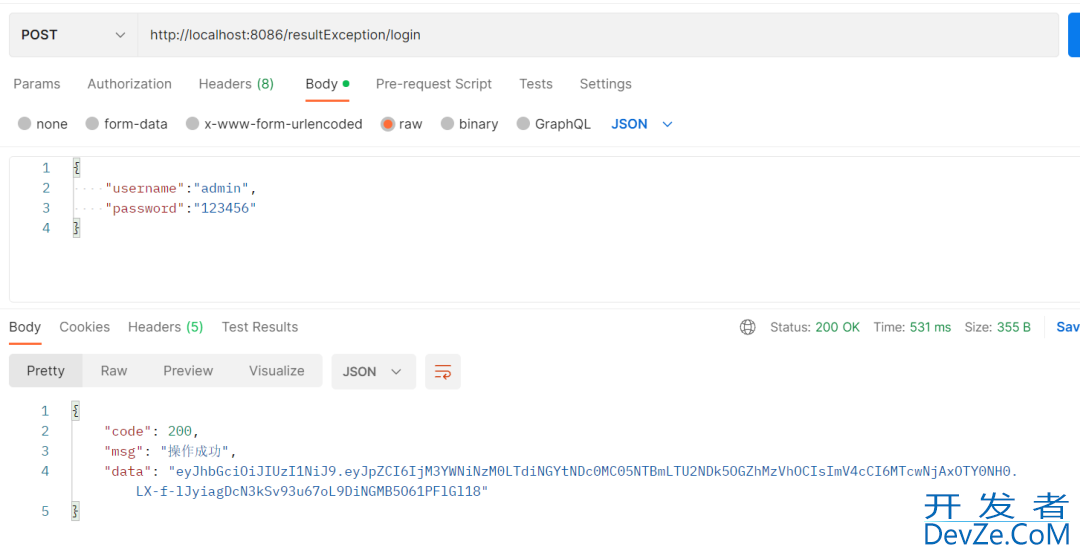Image resolution: width=1080 pixels, height=556 pixels.
Task: Switch to the Params tab
Action: pos(37,84)
